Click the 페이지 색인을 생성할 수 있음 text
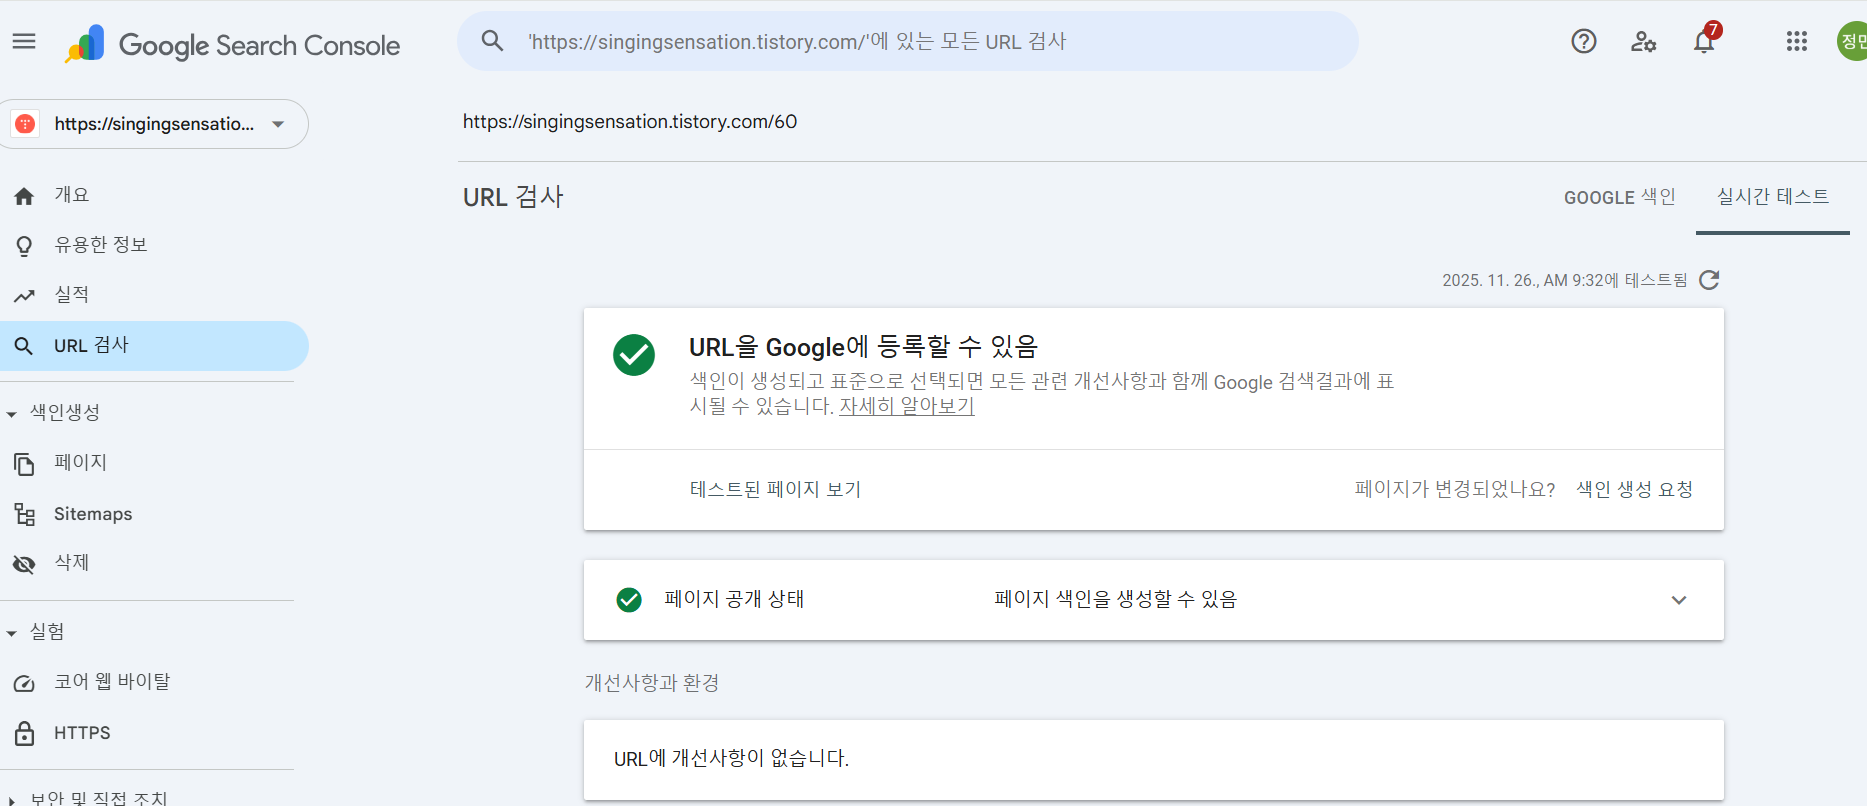The image size is (1867, 806). 1115,599
